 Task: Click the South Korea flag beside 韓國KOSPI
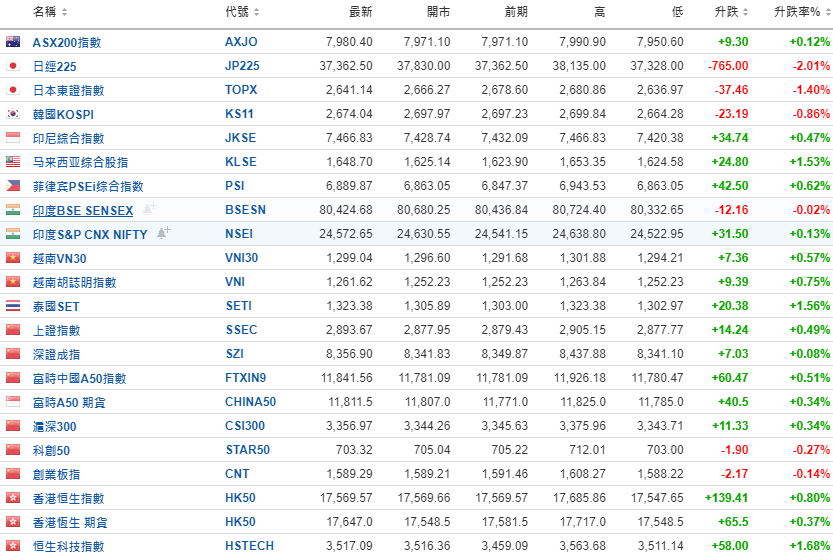(13, 114)
